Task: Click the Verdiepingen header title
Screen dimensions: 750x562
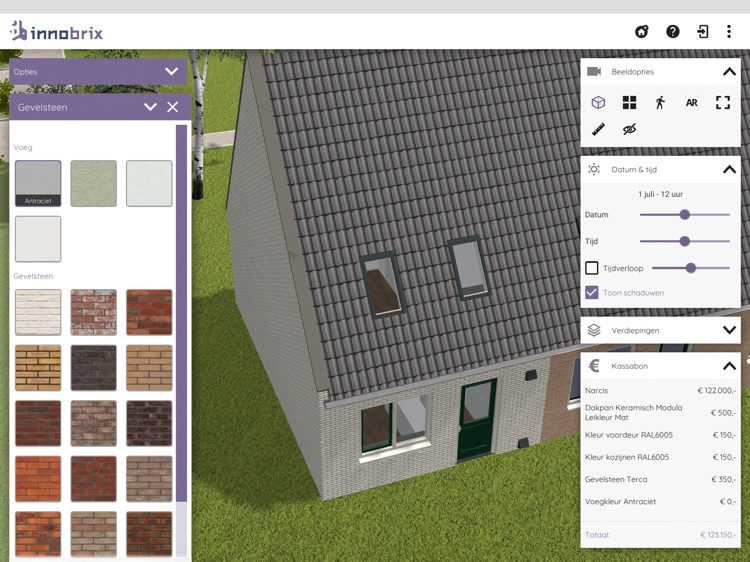Action: point(635,331)
